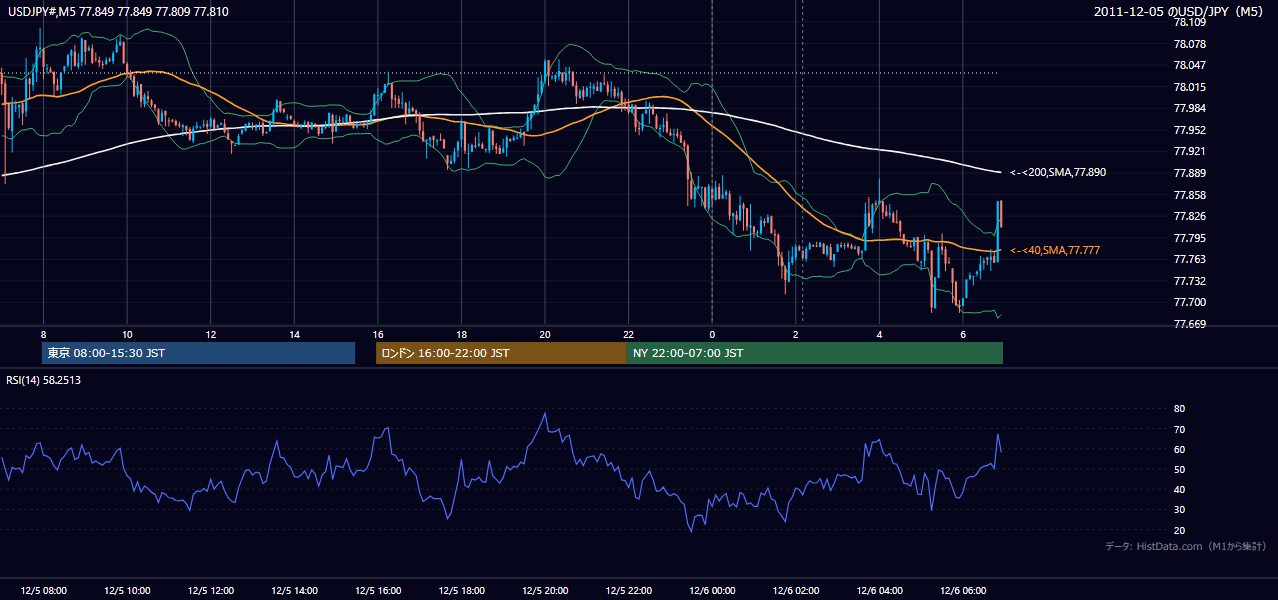1278x600 pixels.
Task: Click price level 78.109 on axis
Action: 1190,22
